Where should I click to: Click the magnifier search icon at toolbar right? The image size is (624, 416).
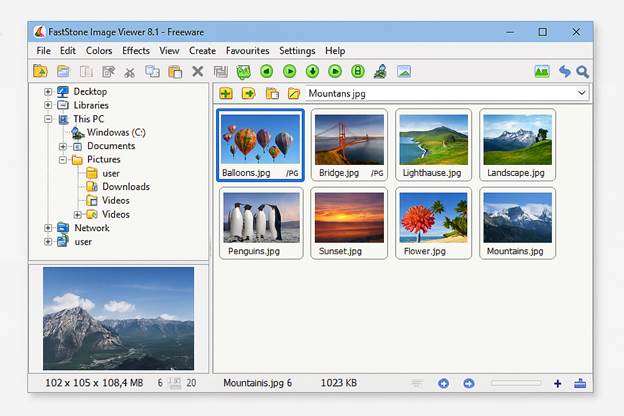click(582, 72)
